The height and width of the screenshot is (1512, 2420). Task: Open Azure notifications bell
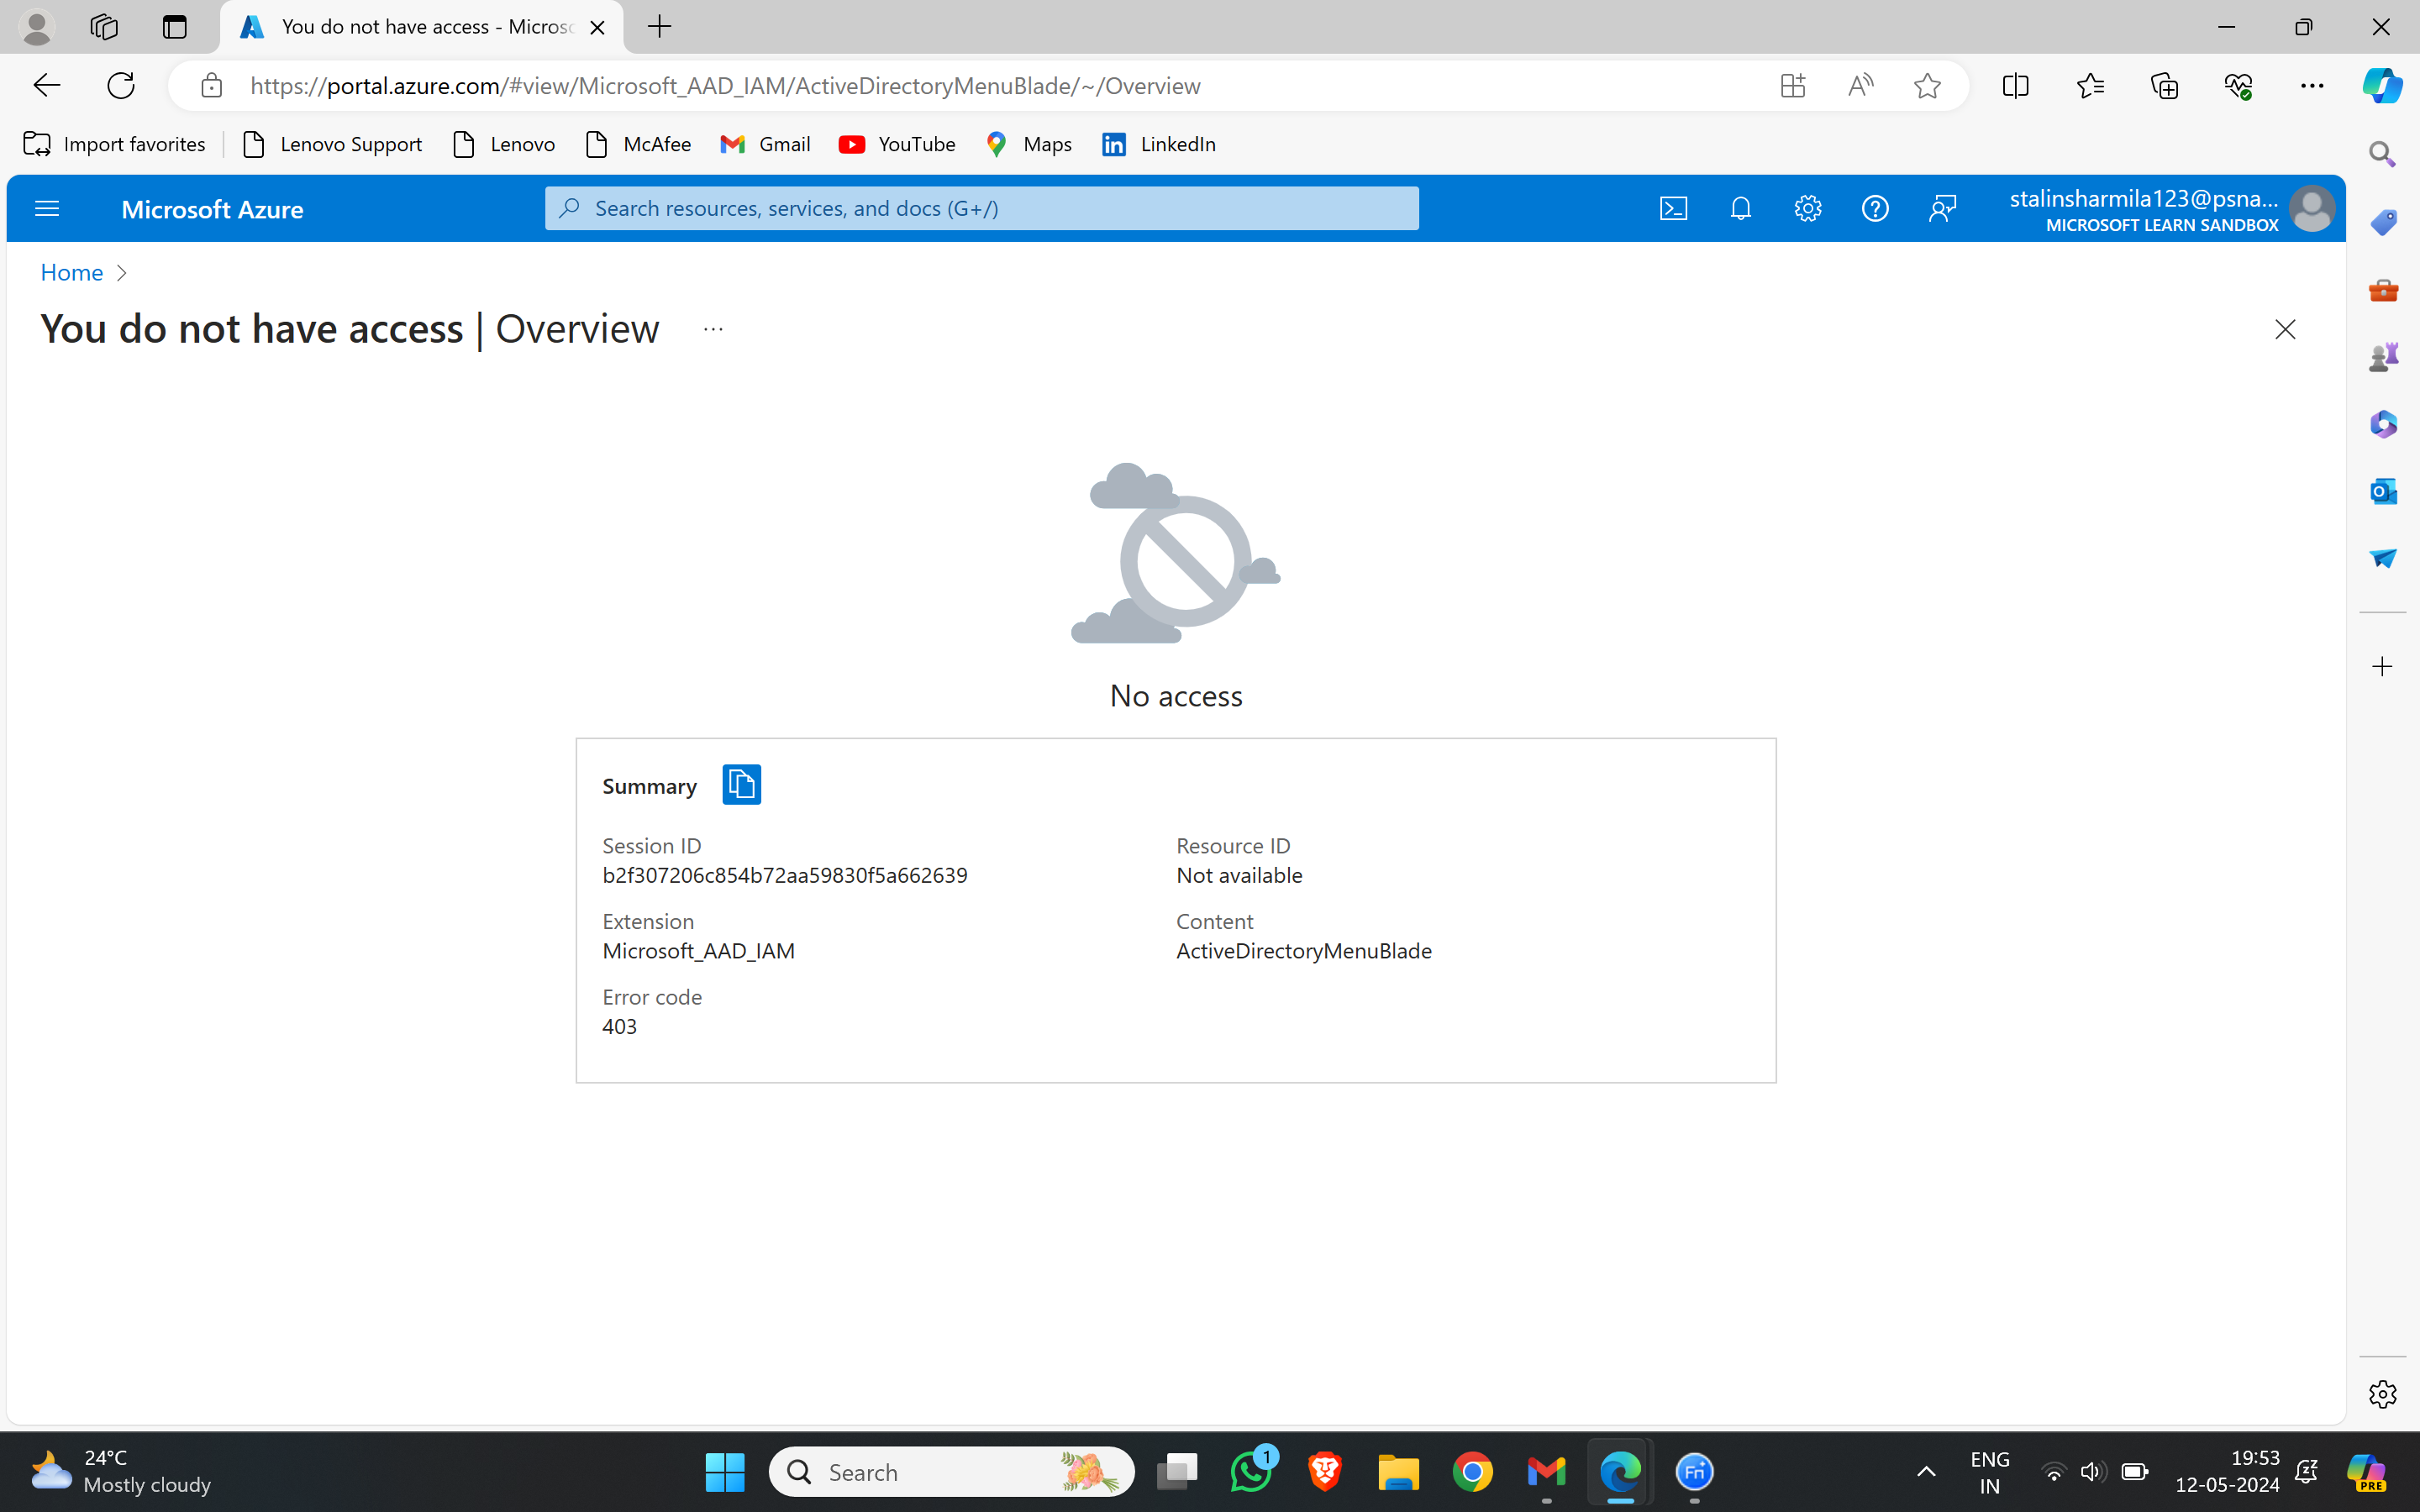[1740, 208]
